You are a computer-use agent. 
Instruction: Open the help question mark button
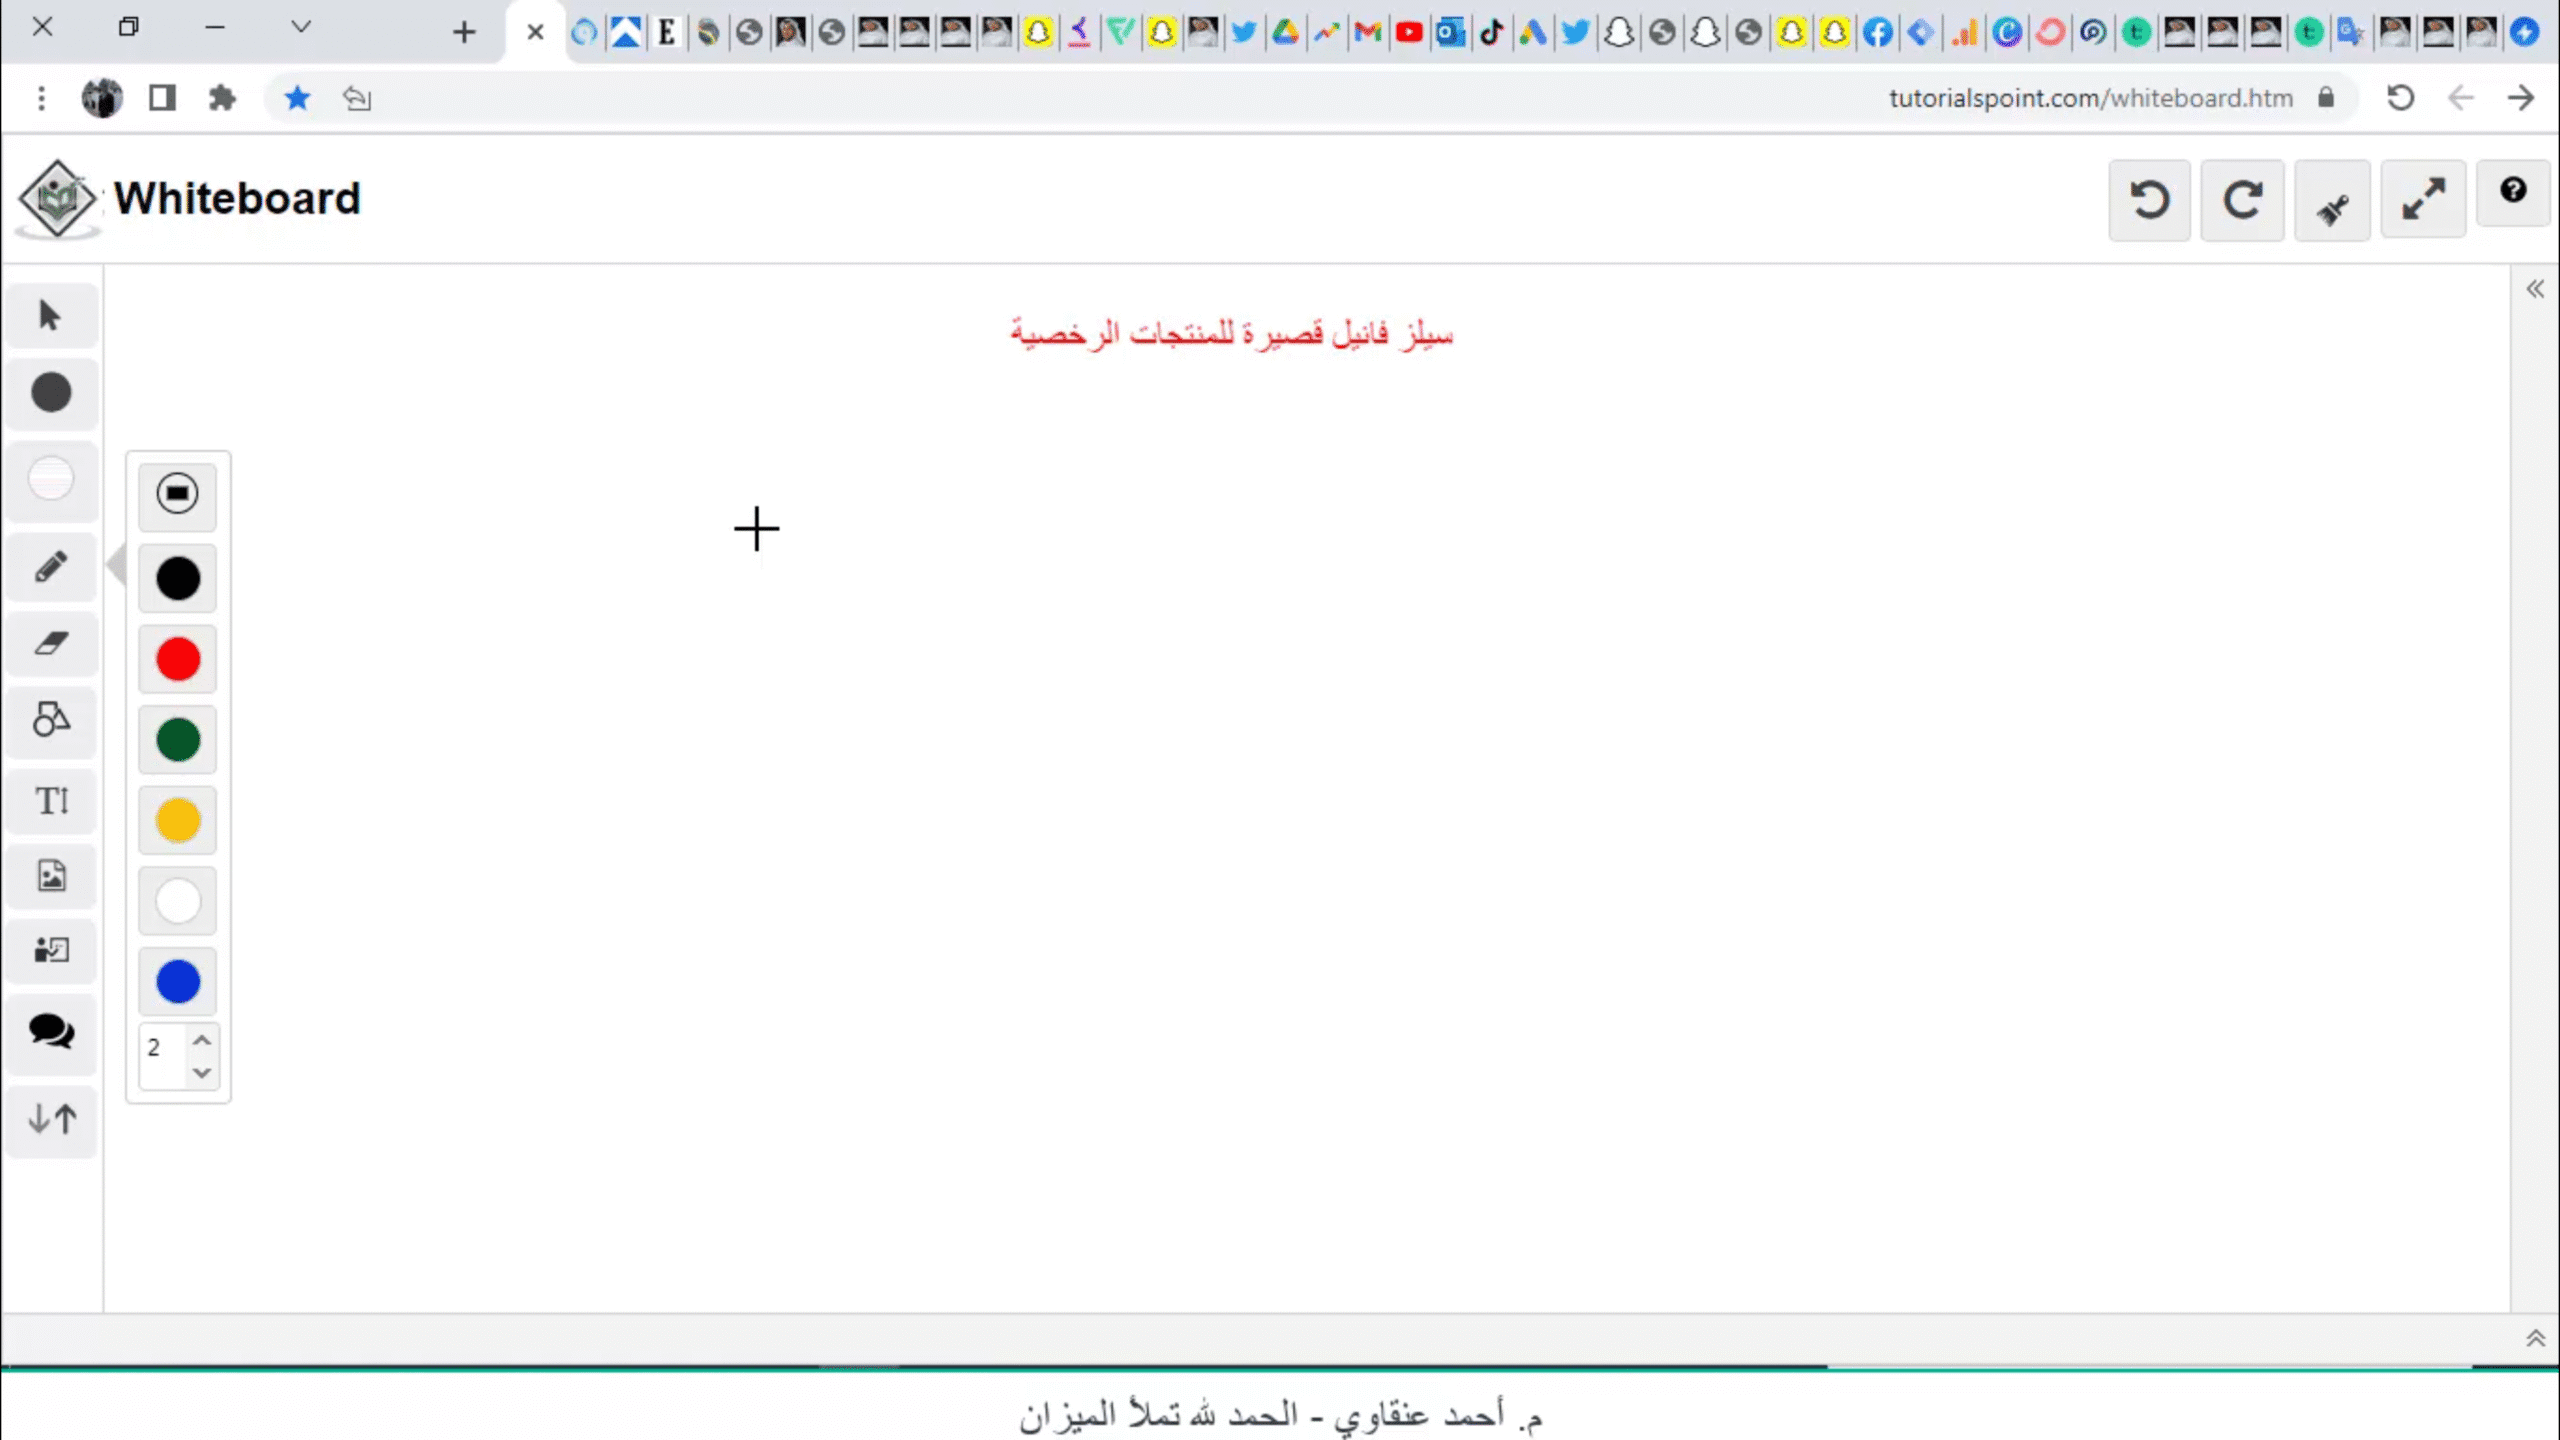(x=2512, y=192)
